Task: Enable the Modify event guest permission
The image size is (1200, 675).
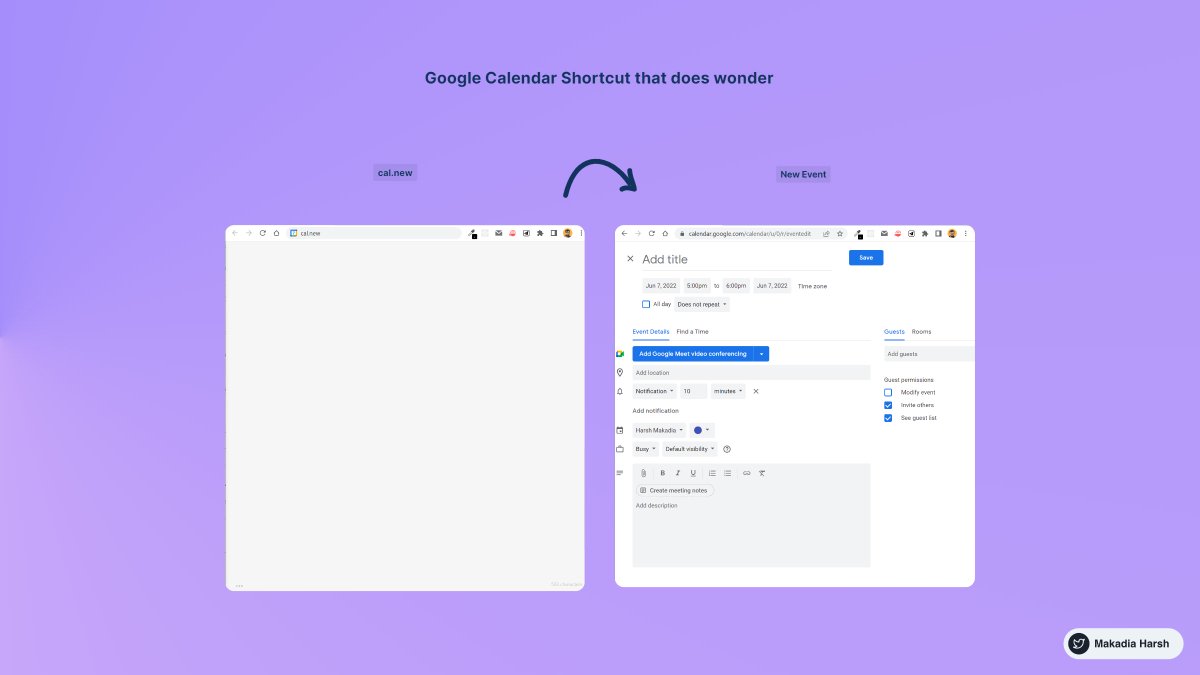Action: (888, 392)
